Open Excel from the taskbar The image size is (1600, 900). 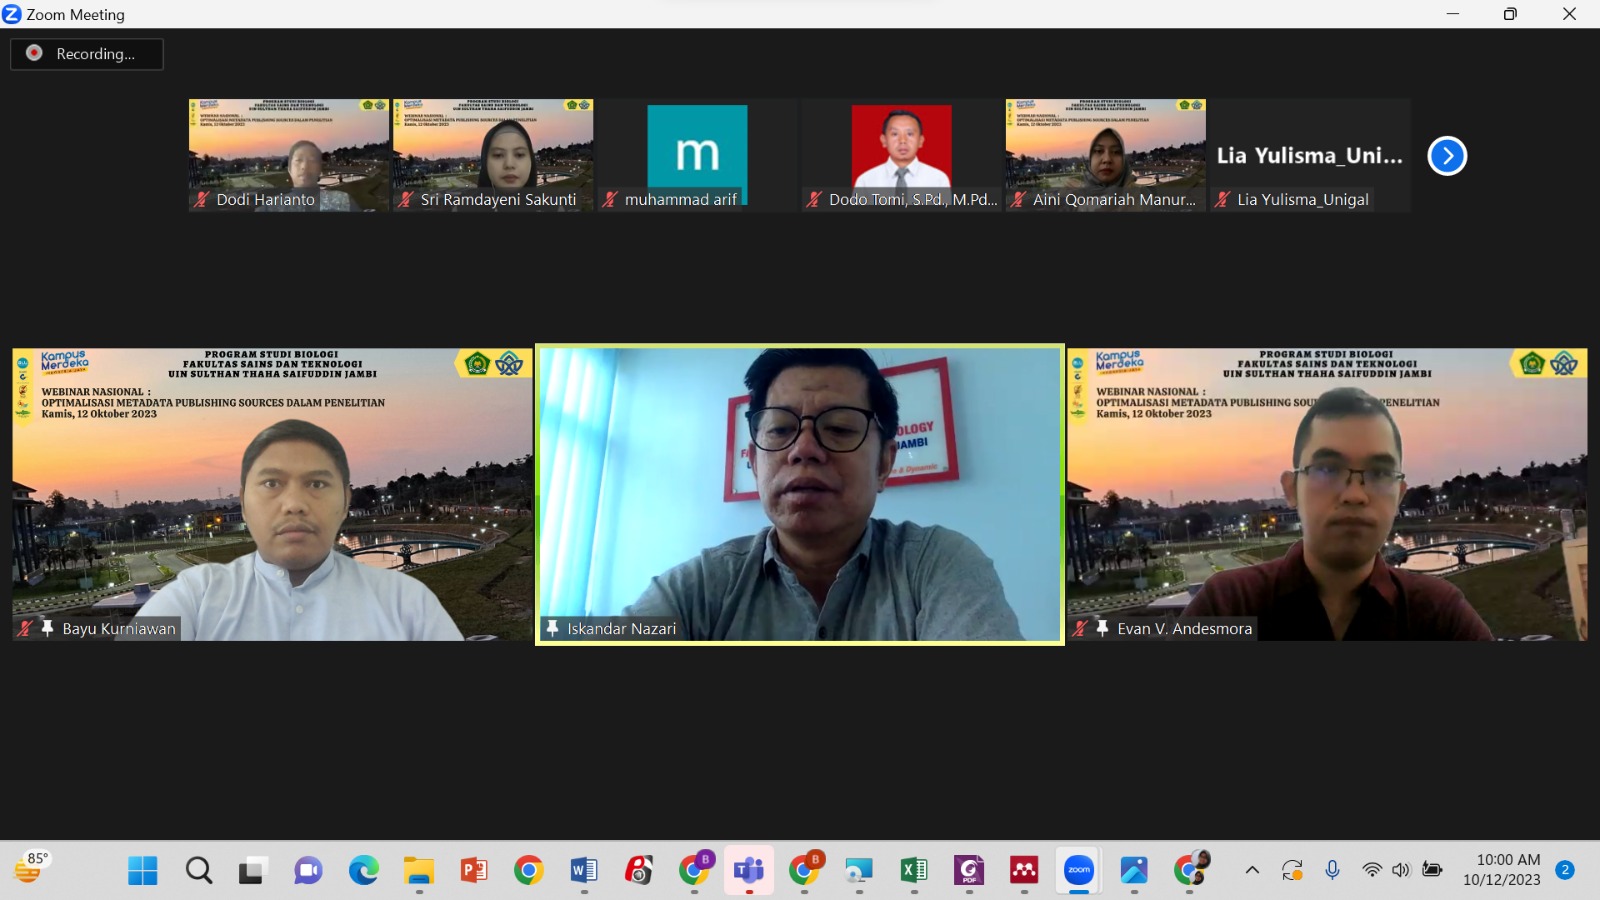tap(913, 870)
